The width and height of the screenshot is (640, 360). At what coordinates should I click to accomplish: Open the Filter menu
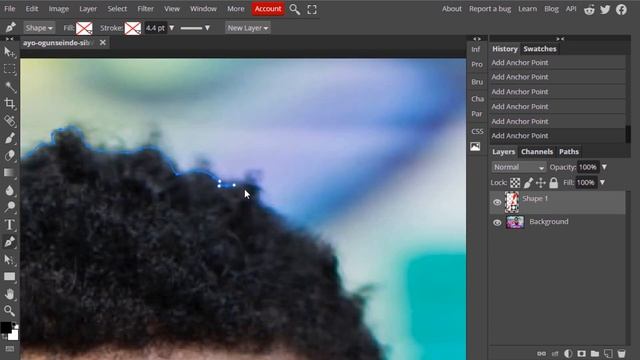pyautogui.click(x=145, y=9)
